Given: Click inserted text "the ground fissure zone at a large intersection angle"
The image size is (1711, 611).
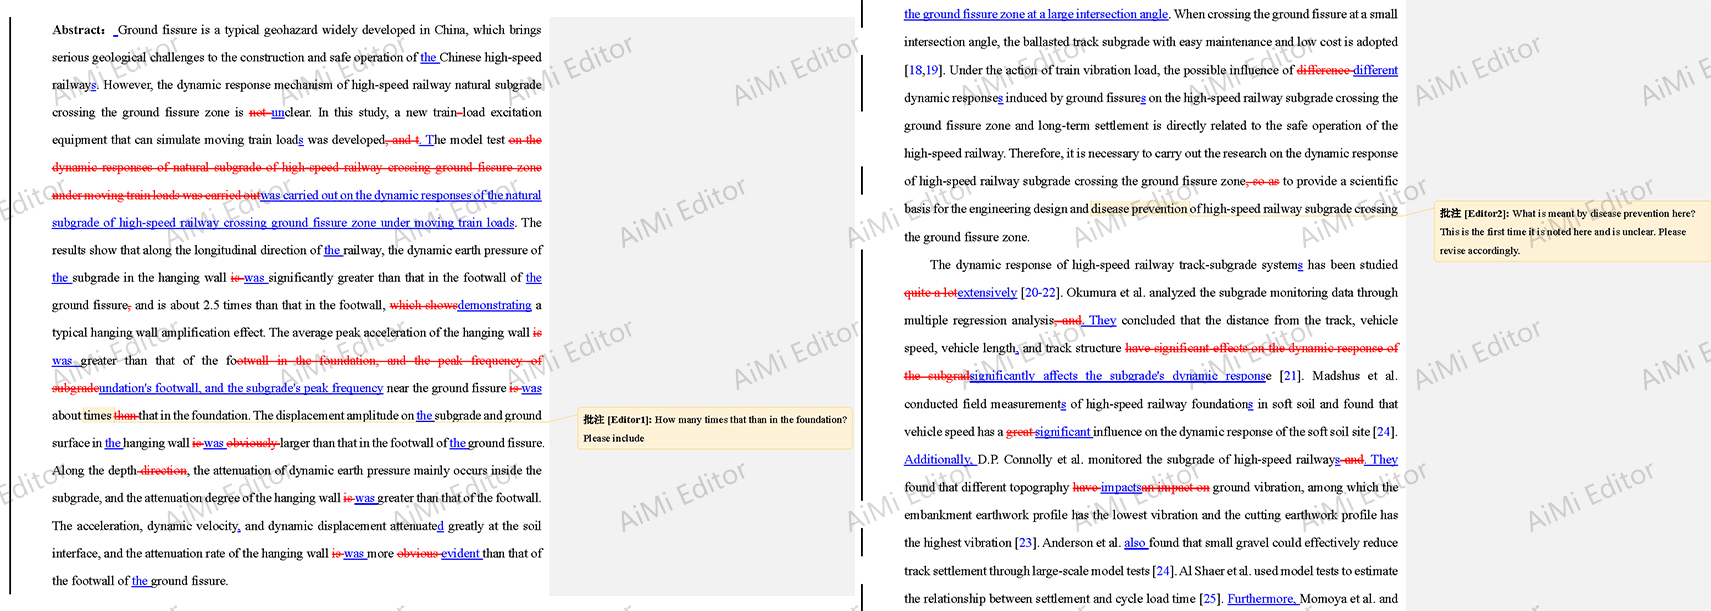Looking at the screenshot, I should [1036, 14].
